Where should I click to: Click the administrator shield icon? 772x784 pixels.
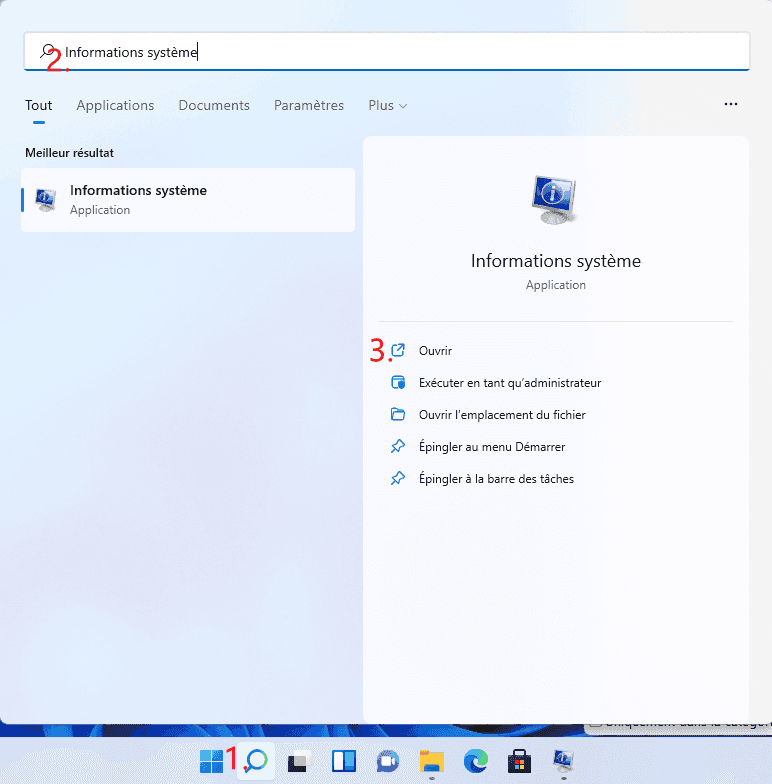(x=398, y=382)
